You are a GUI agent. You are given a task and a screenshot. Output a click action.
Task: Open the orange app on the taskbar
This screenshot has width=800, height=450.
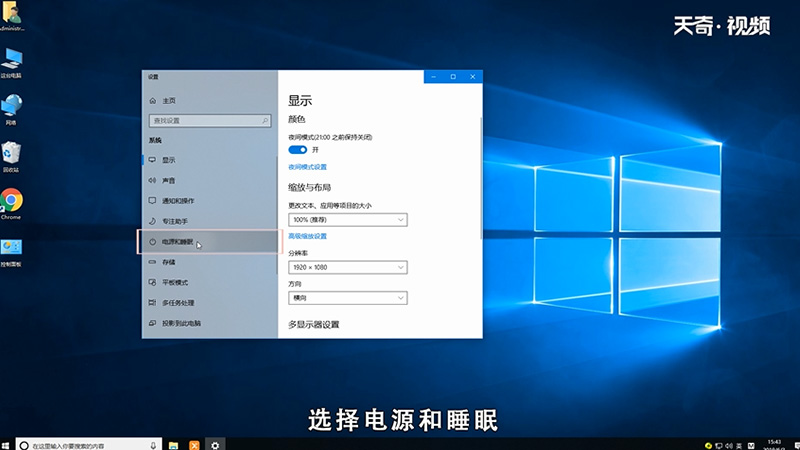(x=194, y=445)
